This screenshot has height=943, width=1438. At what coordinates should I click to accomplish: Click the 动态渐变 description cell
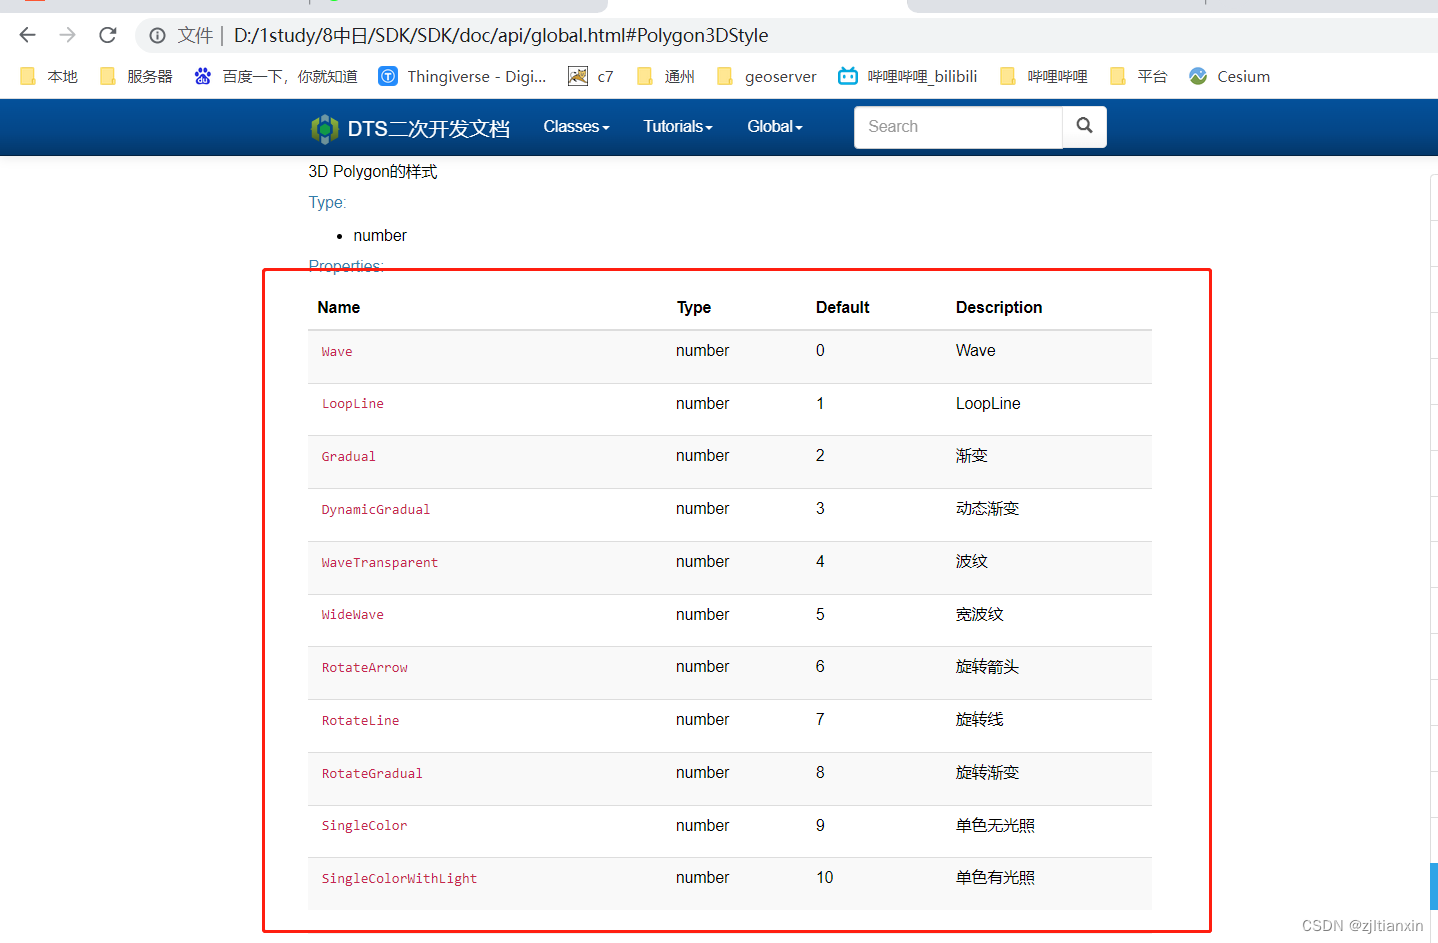pyautogui.click(x=988, y=509)
